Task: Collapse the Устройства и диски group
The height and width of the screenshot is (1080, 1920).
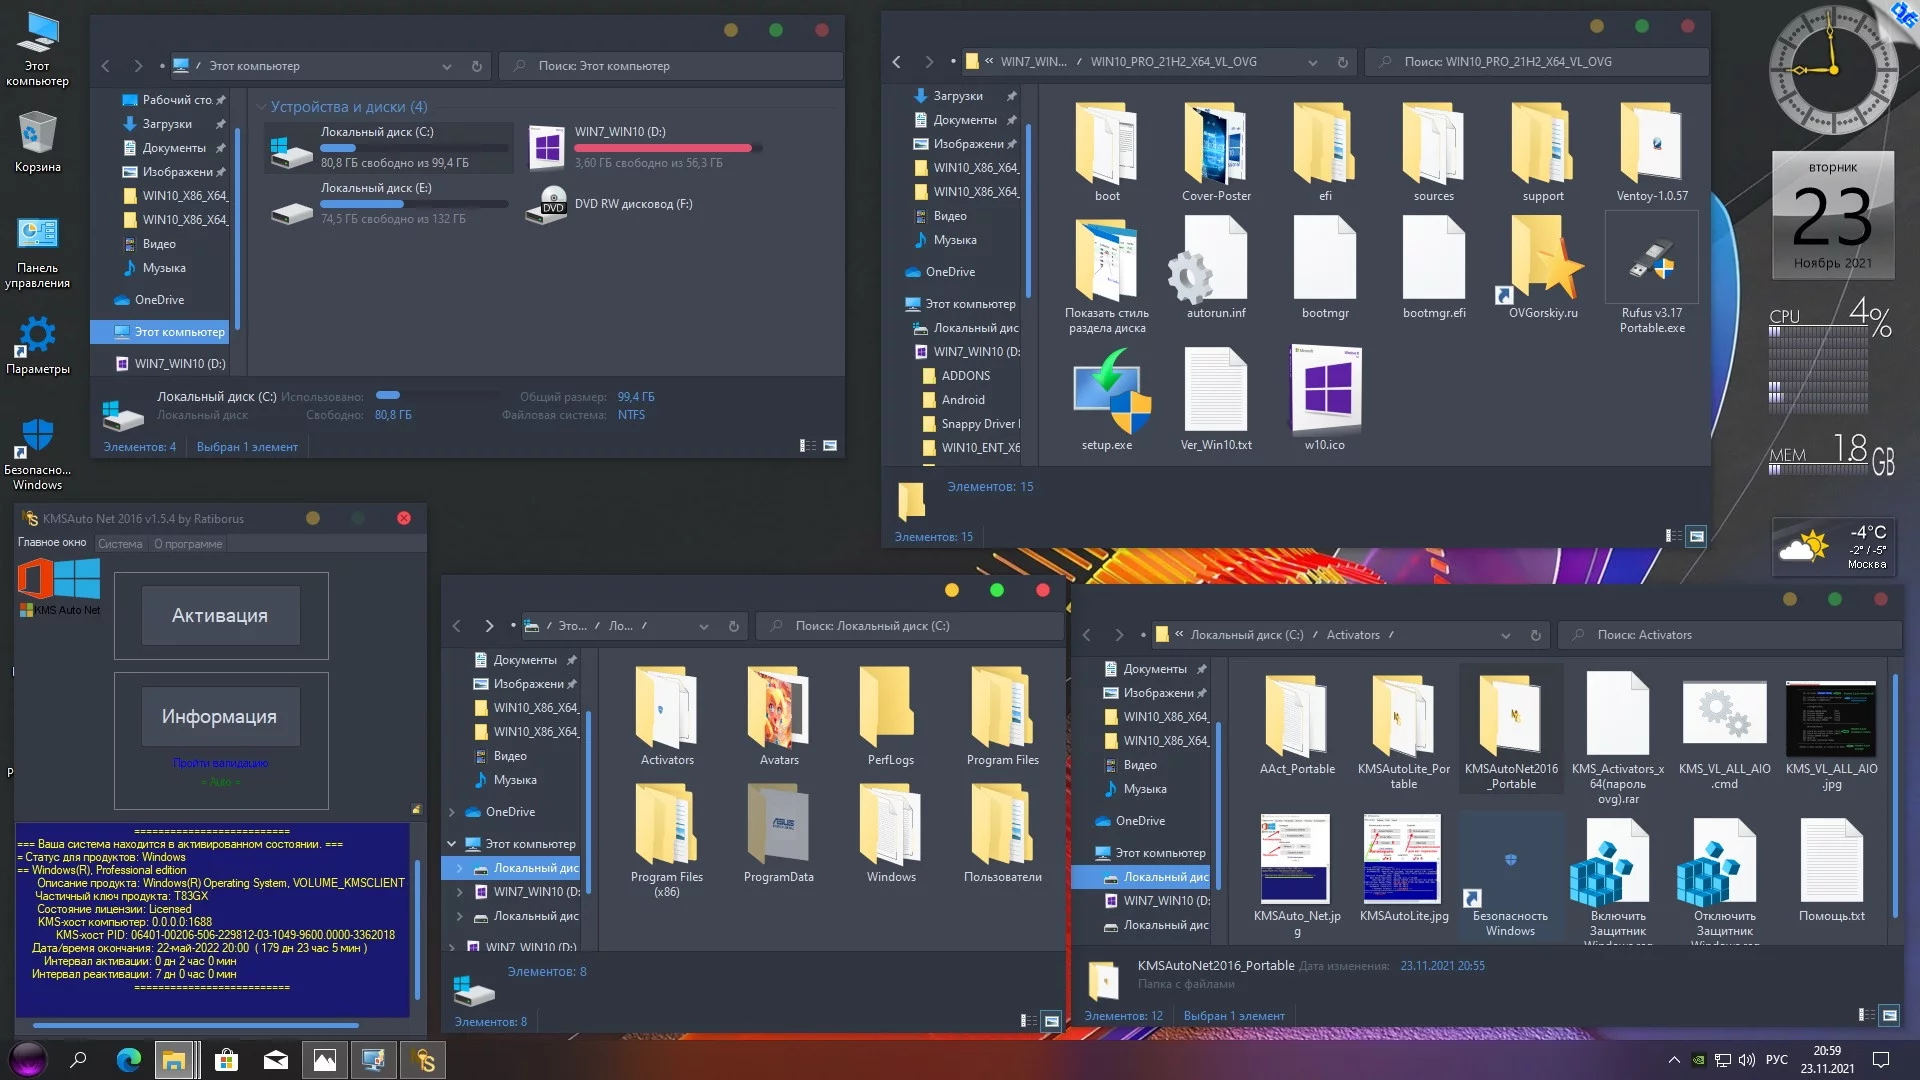Action: point(261,107)
